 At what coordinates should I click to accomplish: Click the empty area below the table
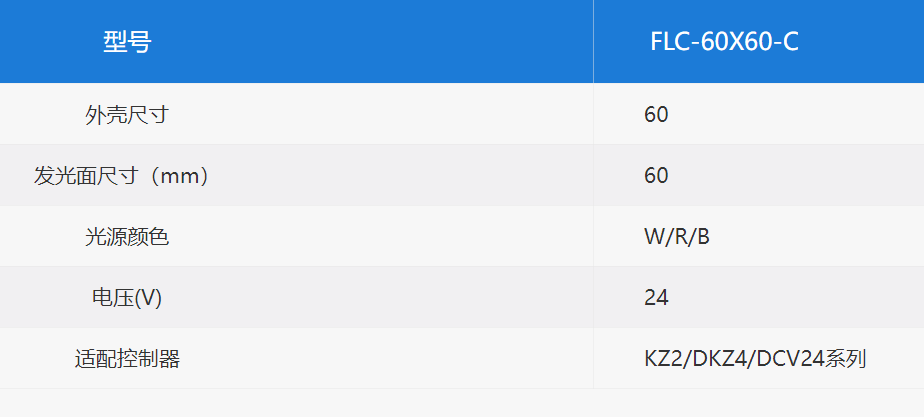tap(462, 403)
